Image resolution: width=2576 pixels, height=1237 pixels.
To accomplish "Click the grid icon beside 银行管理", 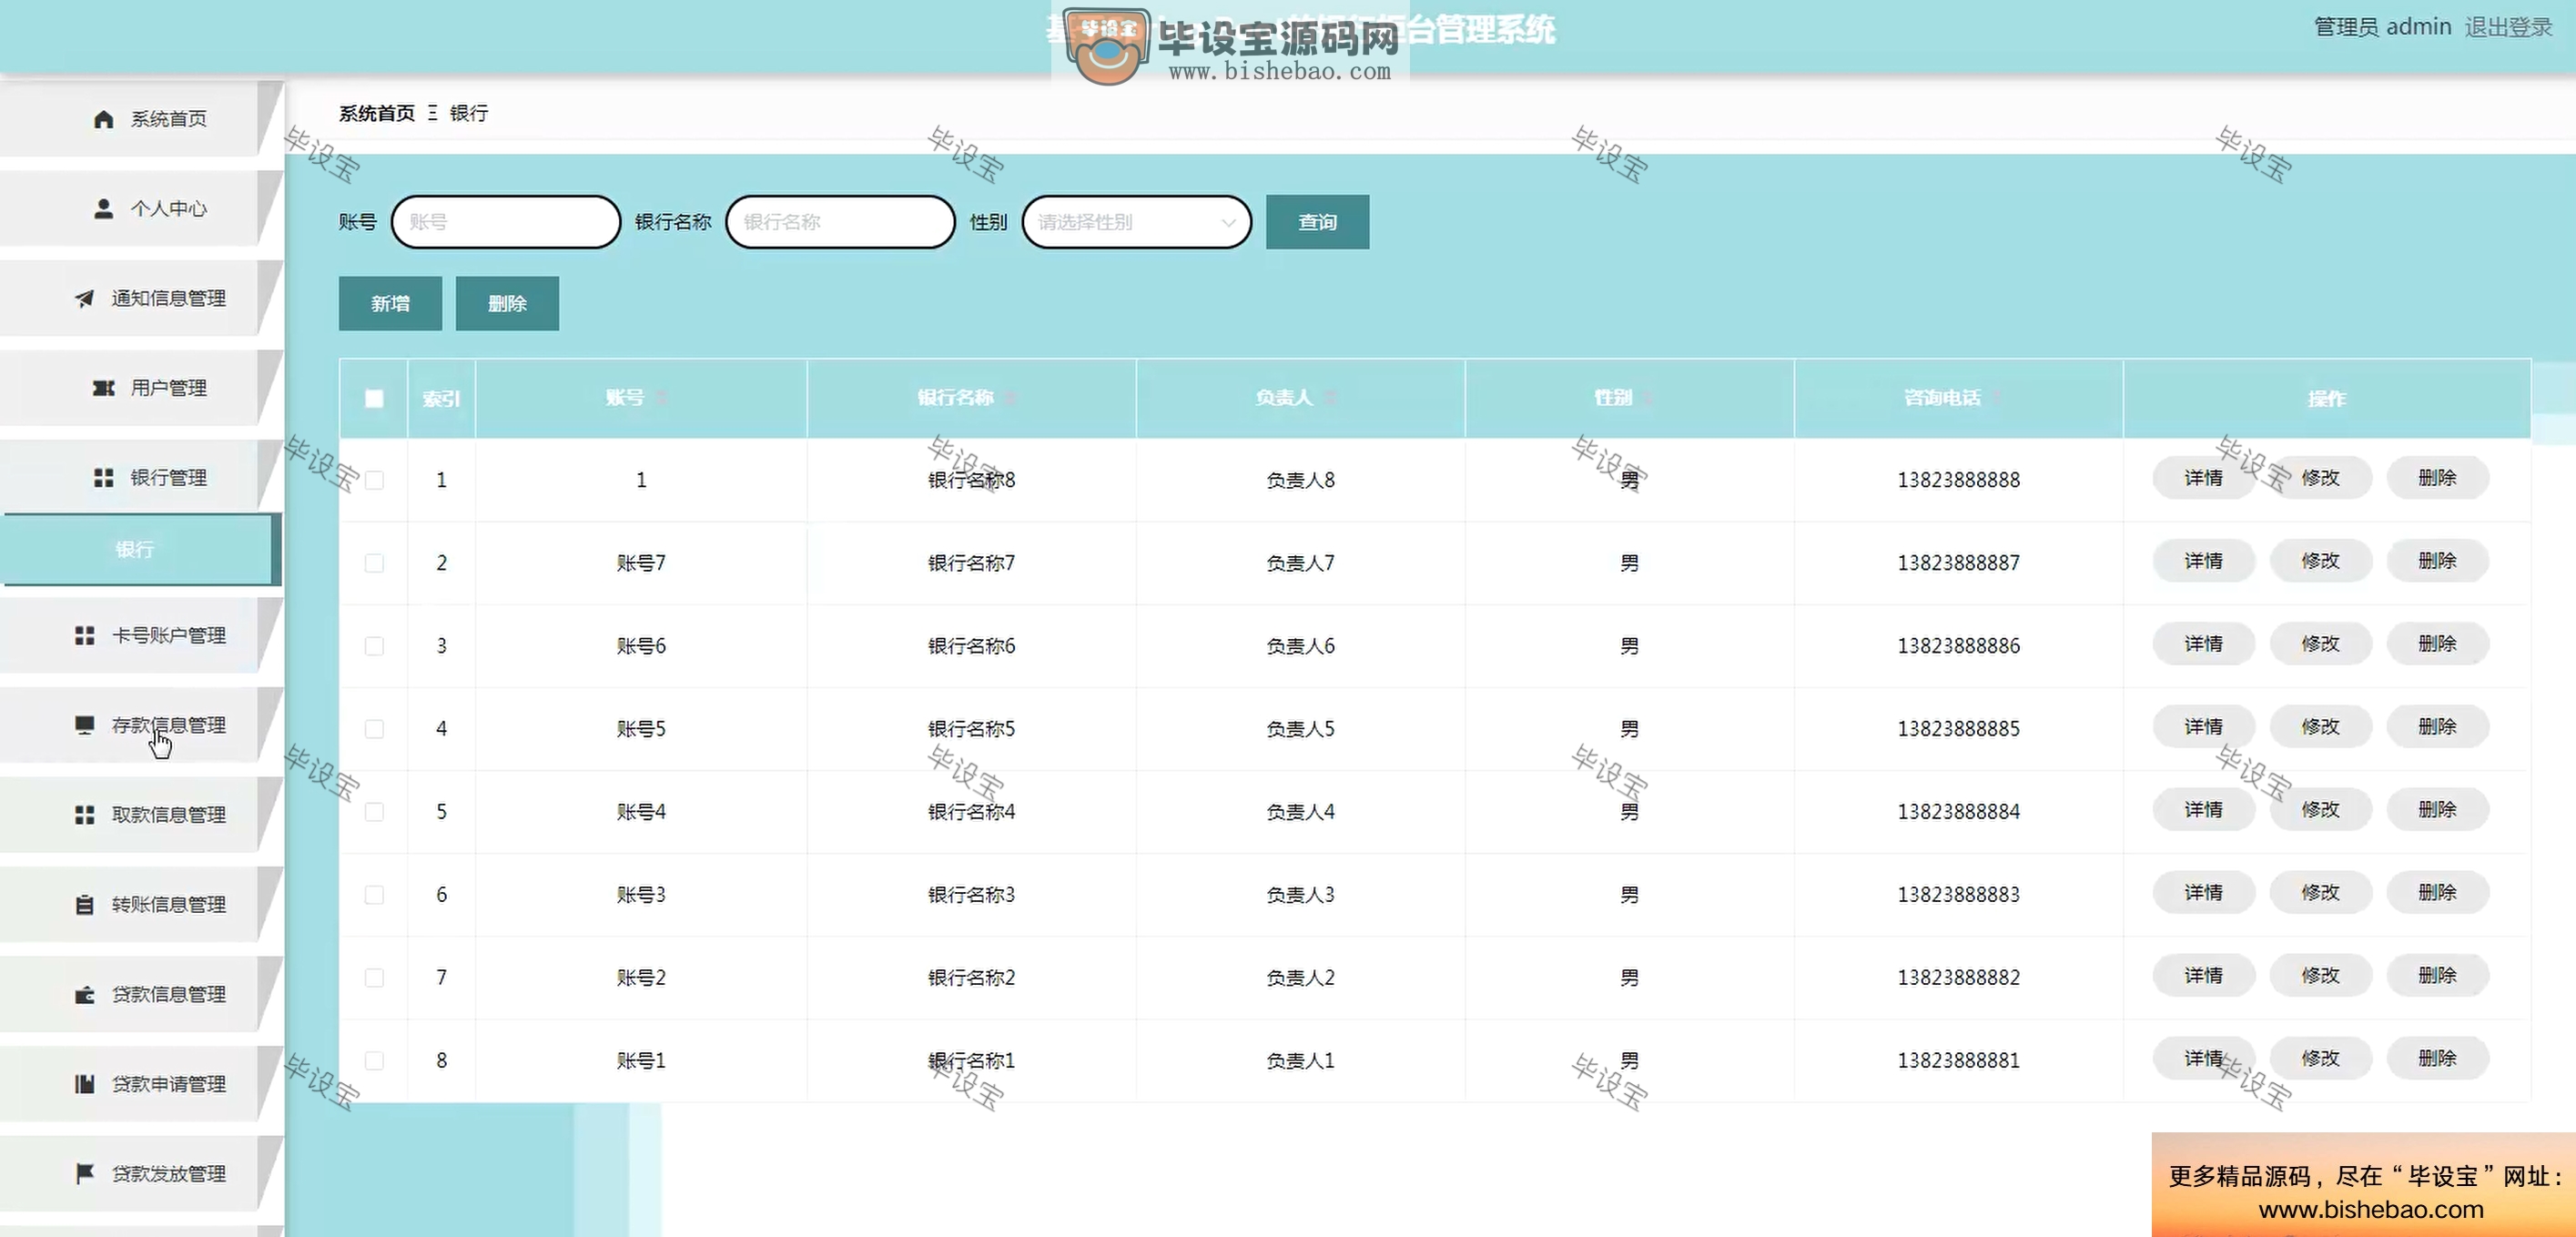I will point(103,477).
